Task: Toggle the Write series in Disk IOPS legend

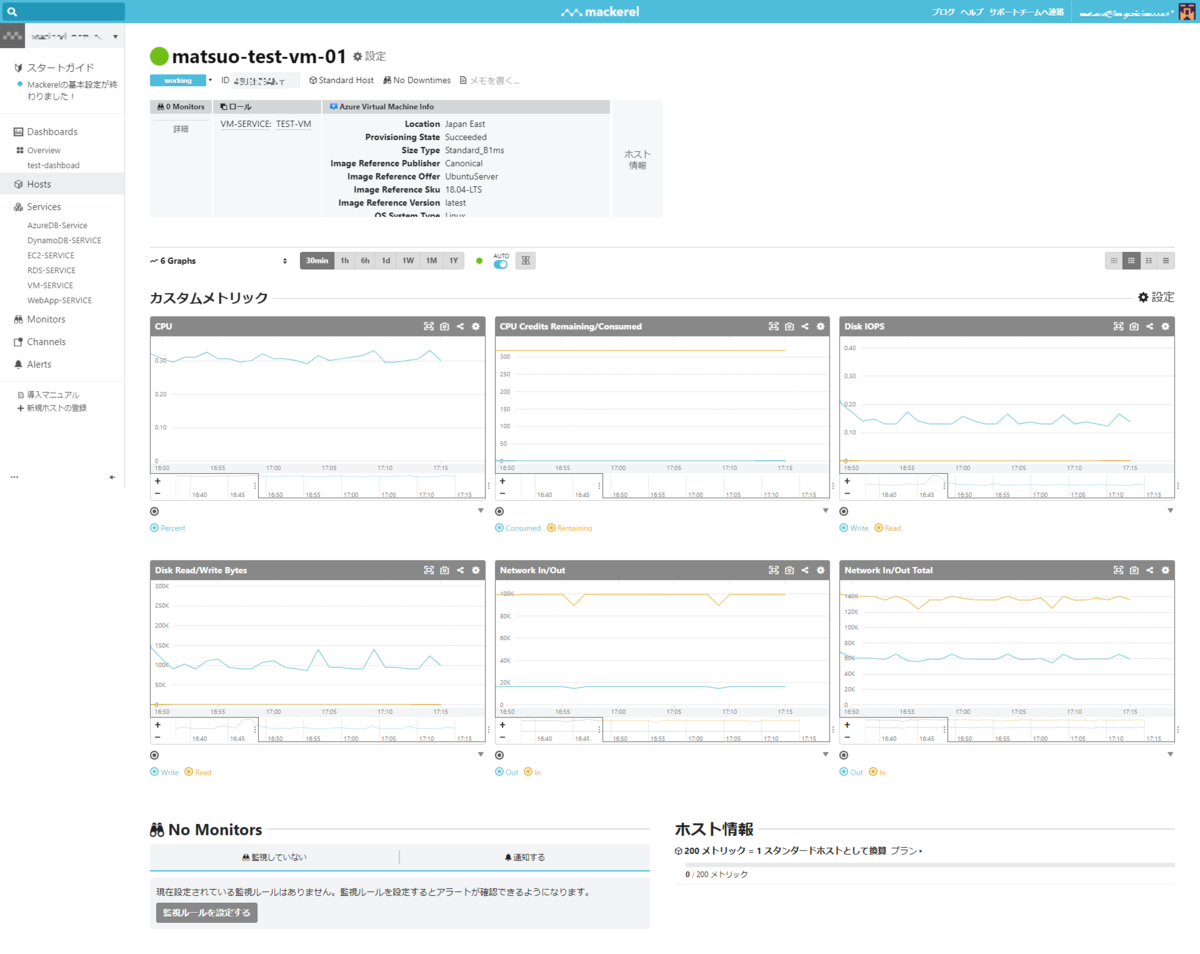Action: (854, 528)
